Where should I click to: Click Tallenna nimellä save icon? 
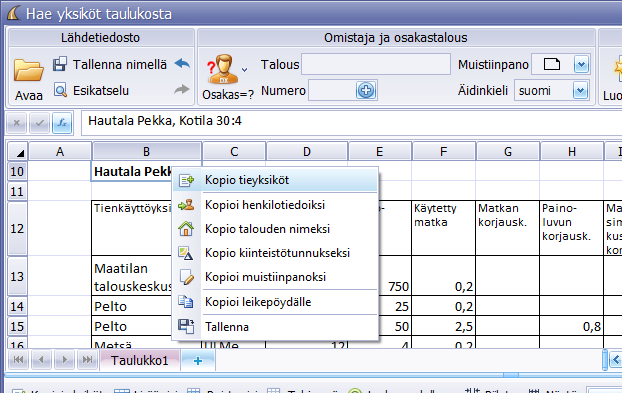[60, 64]
